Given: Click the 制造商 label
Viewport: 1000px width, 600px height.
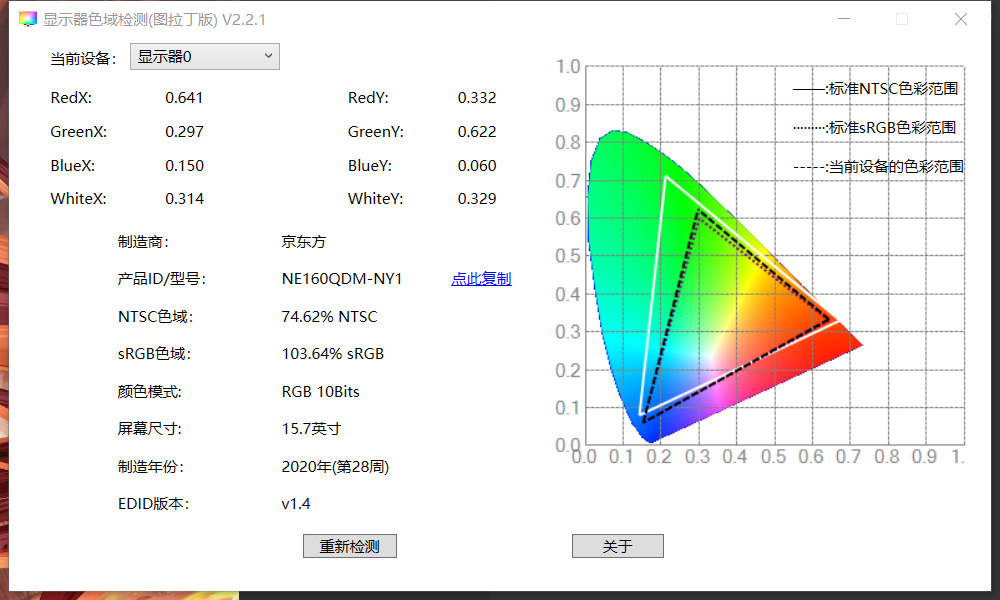Looking at the screenshot, I should tap(143, 242).
